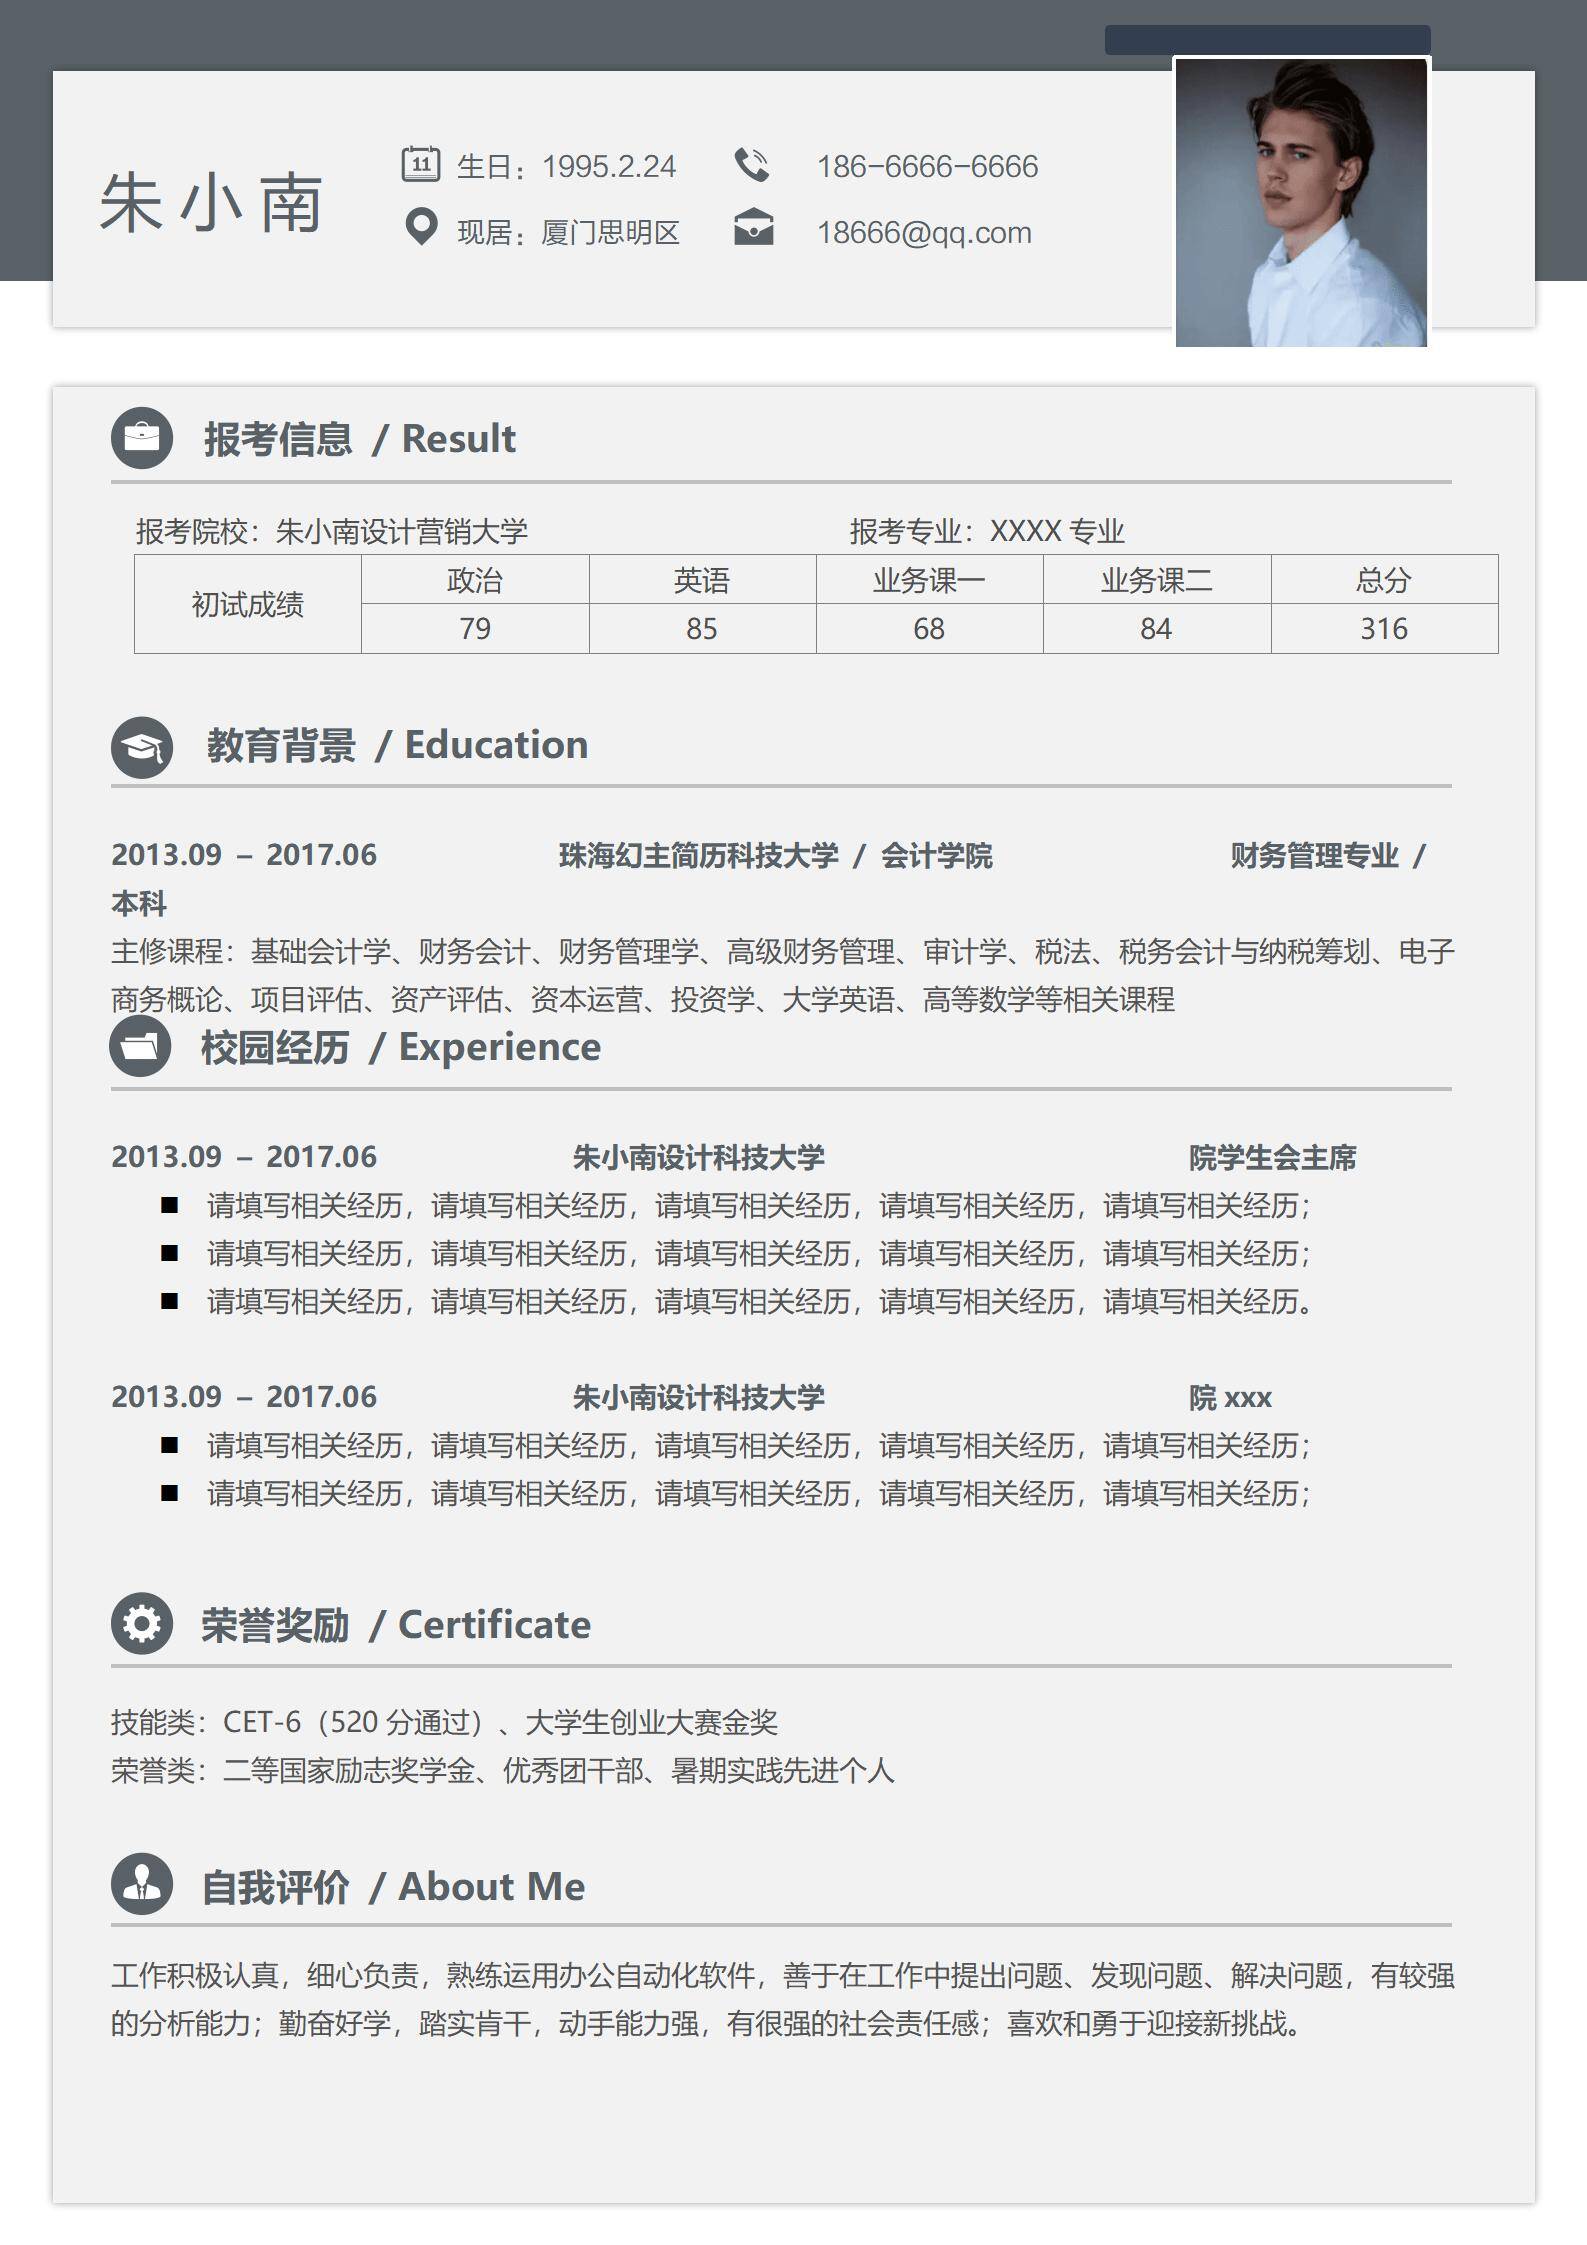Click the total score cell 316

pyautogui.click(x=1383, y=629)
